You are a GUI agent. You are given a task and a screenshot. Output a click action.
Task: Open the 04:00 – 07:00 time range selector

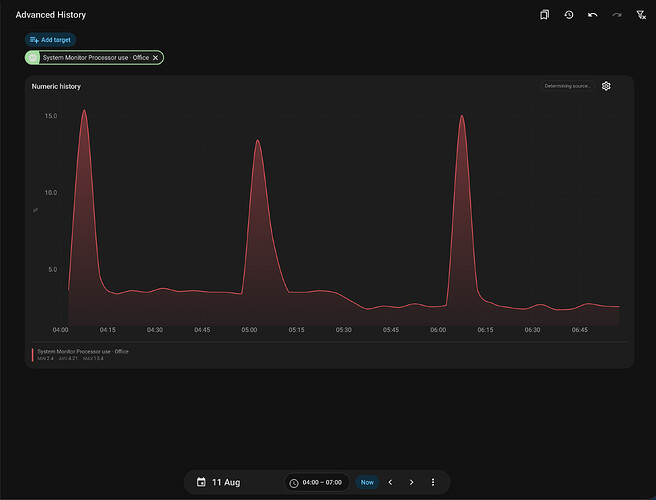(317, 482)
